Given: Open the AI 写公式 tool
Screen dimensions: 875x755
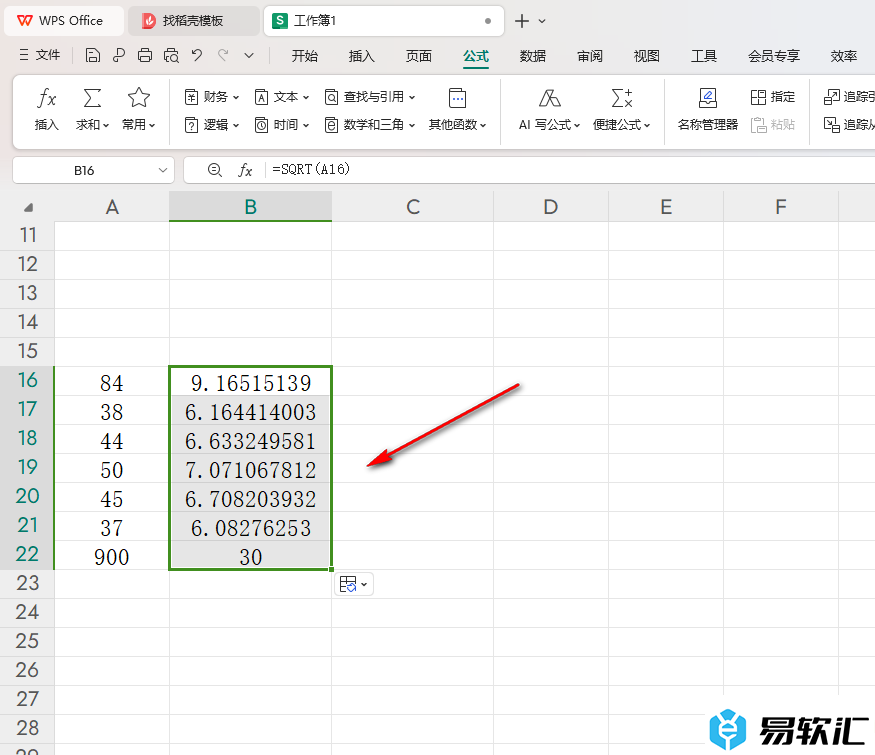Looking at the screenshot, I should click(x=550, y=109).
